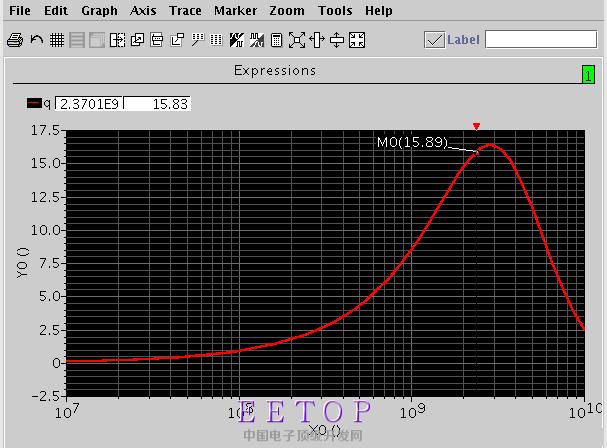Image resolution: width=607 pixels, height=448 pixels.
Task: Click the inward-arrows fit icon
Action: point(357,40)
